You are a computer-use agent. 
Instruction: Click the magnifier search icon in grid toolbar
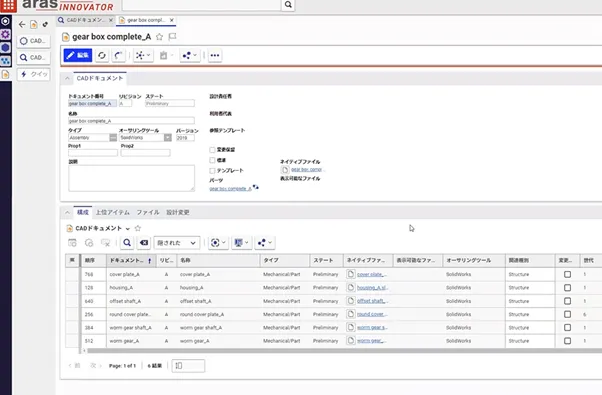(x=127, y=243)
